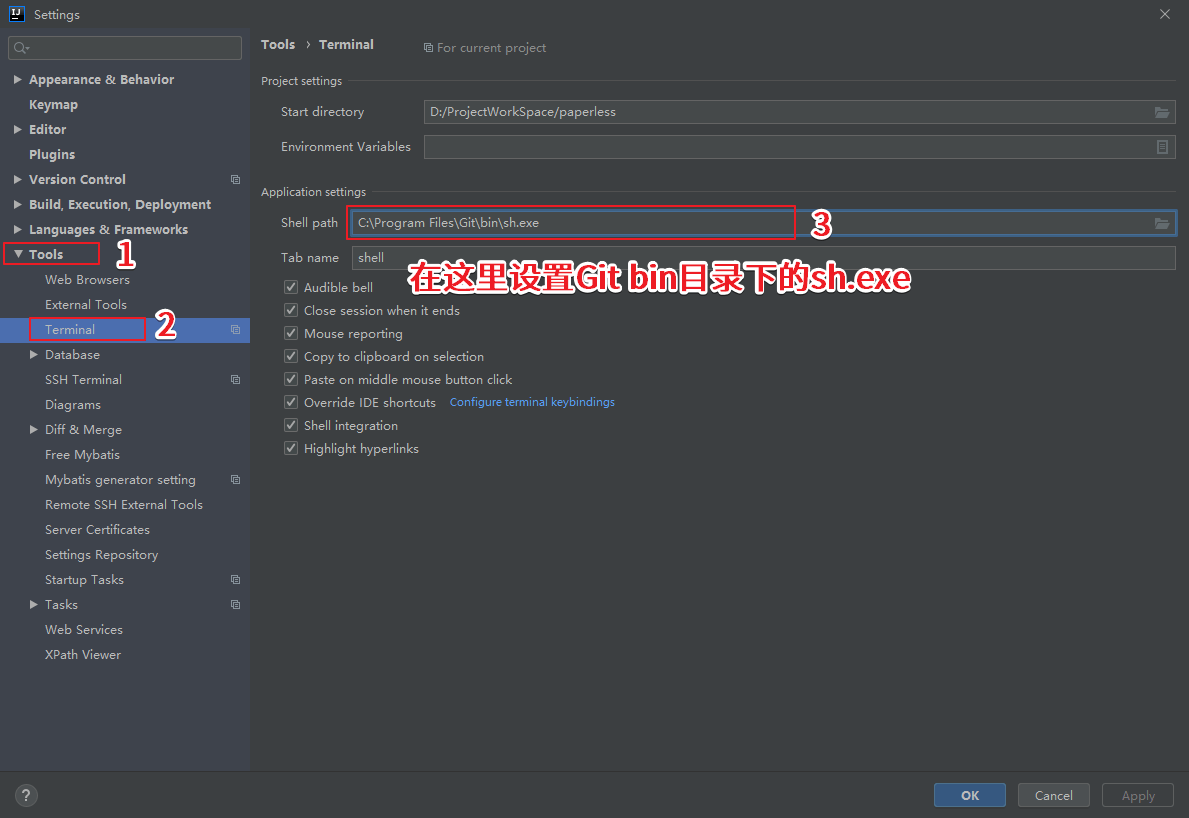1189x818 pixels.
Task: Collapse the Tools tree section
Action: tap(18, 255)
